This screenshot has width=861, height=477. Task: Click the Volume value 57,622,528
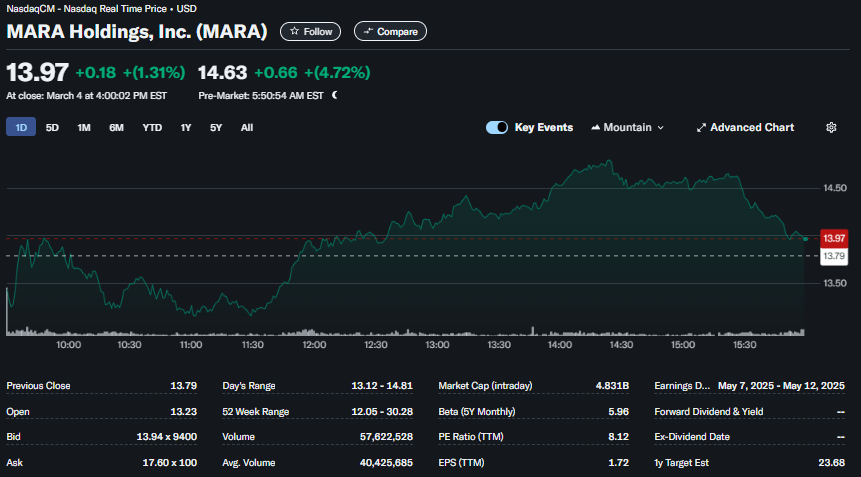(386, 437)
